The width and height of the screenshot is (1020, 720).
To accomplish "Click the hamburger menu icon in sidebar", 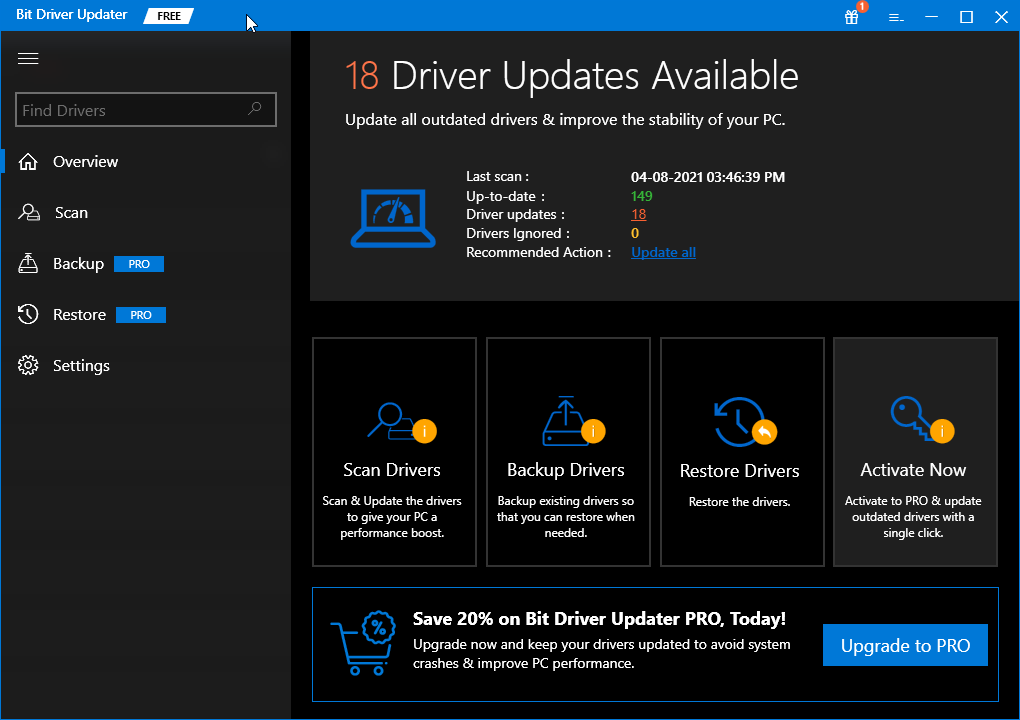I will click(28, 59).
